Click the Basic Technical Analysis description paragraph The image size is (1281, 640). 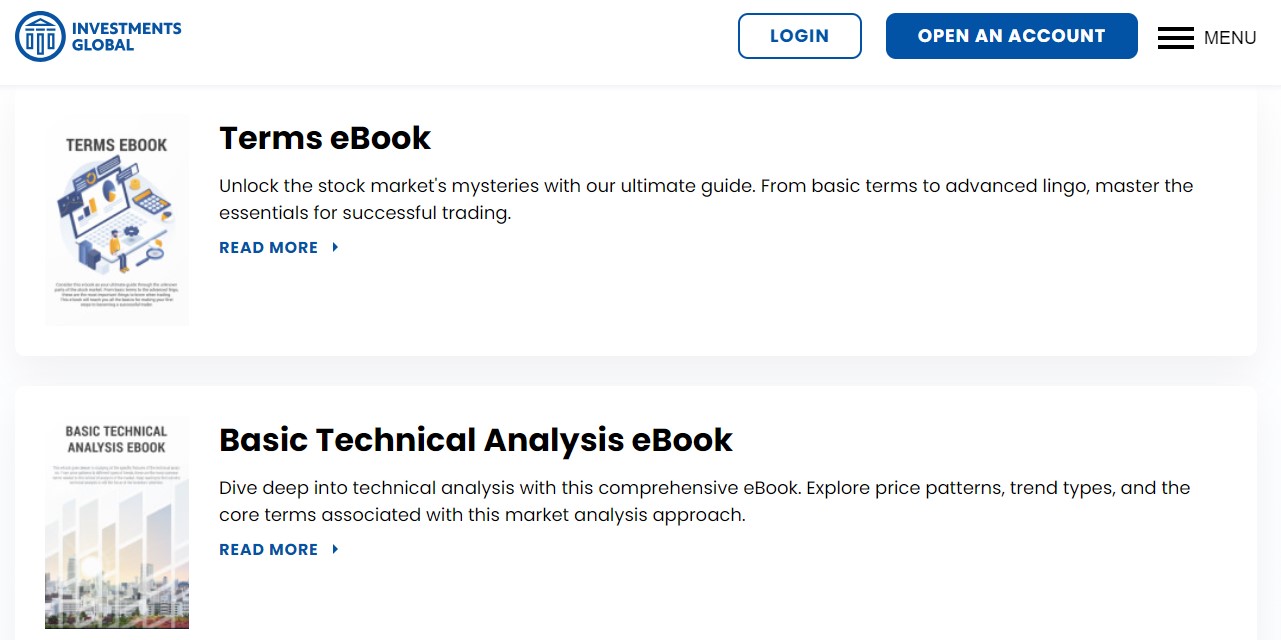click(704, 501)
